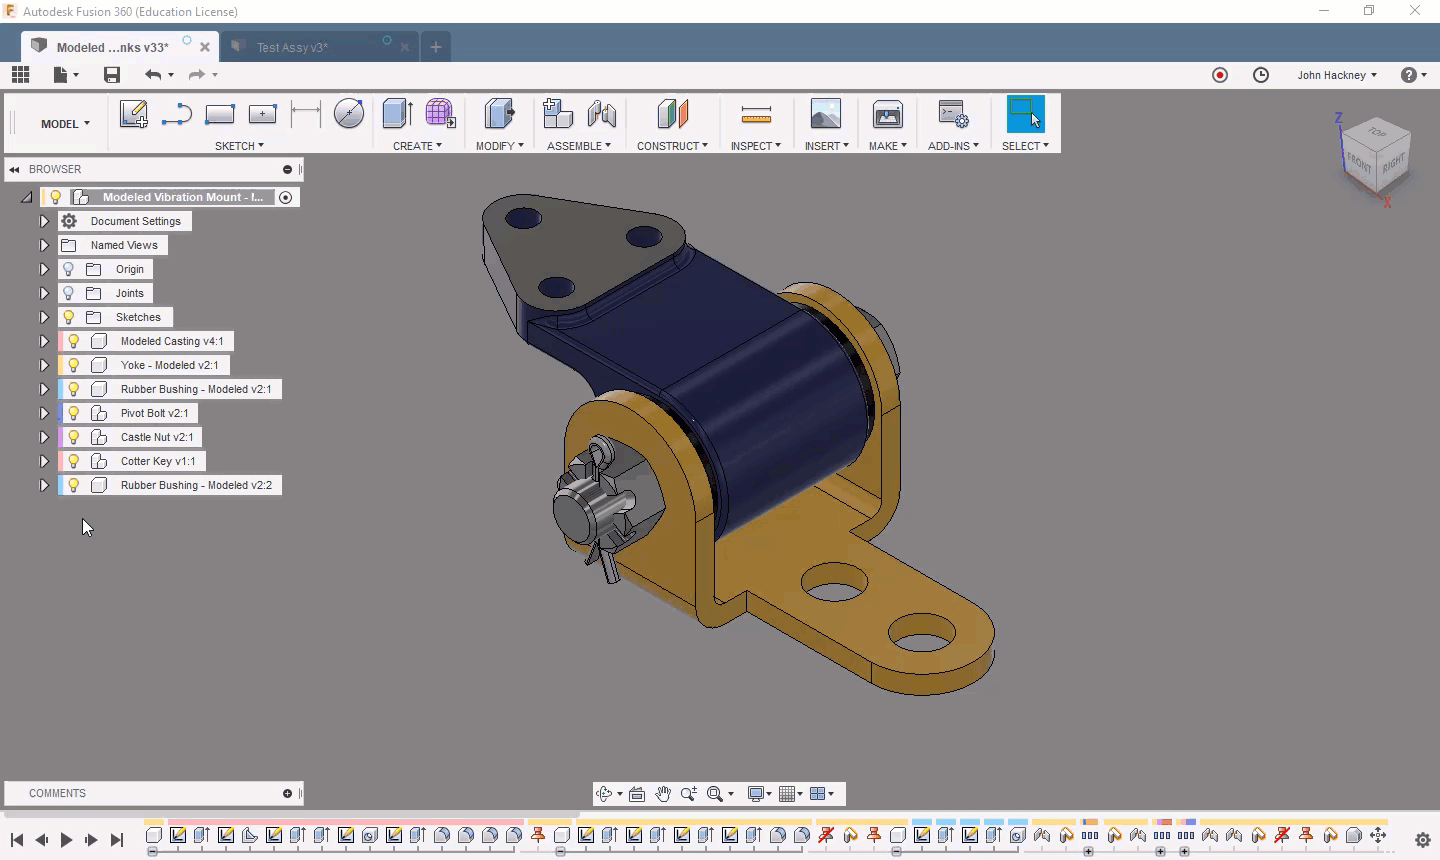
Task: Click the 3D Print make icon
Action: [x=887, y=114]
